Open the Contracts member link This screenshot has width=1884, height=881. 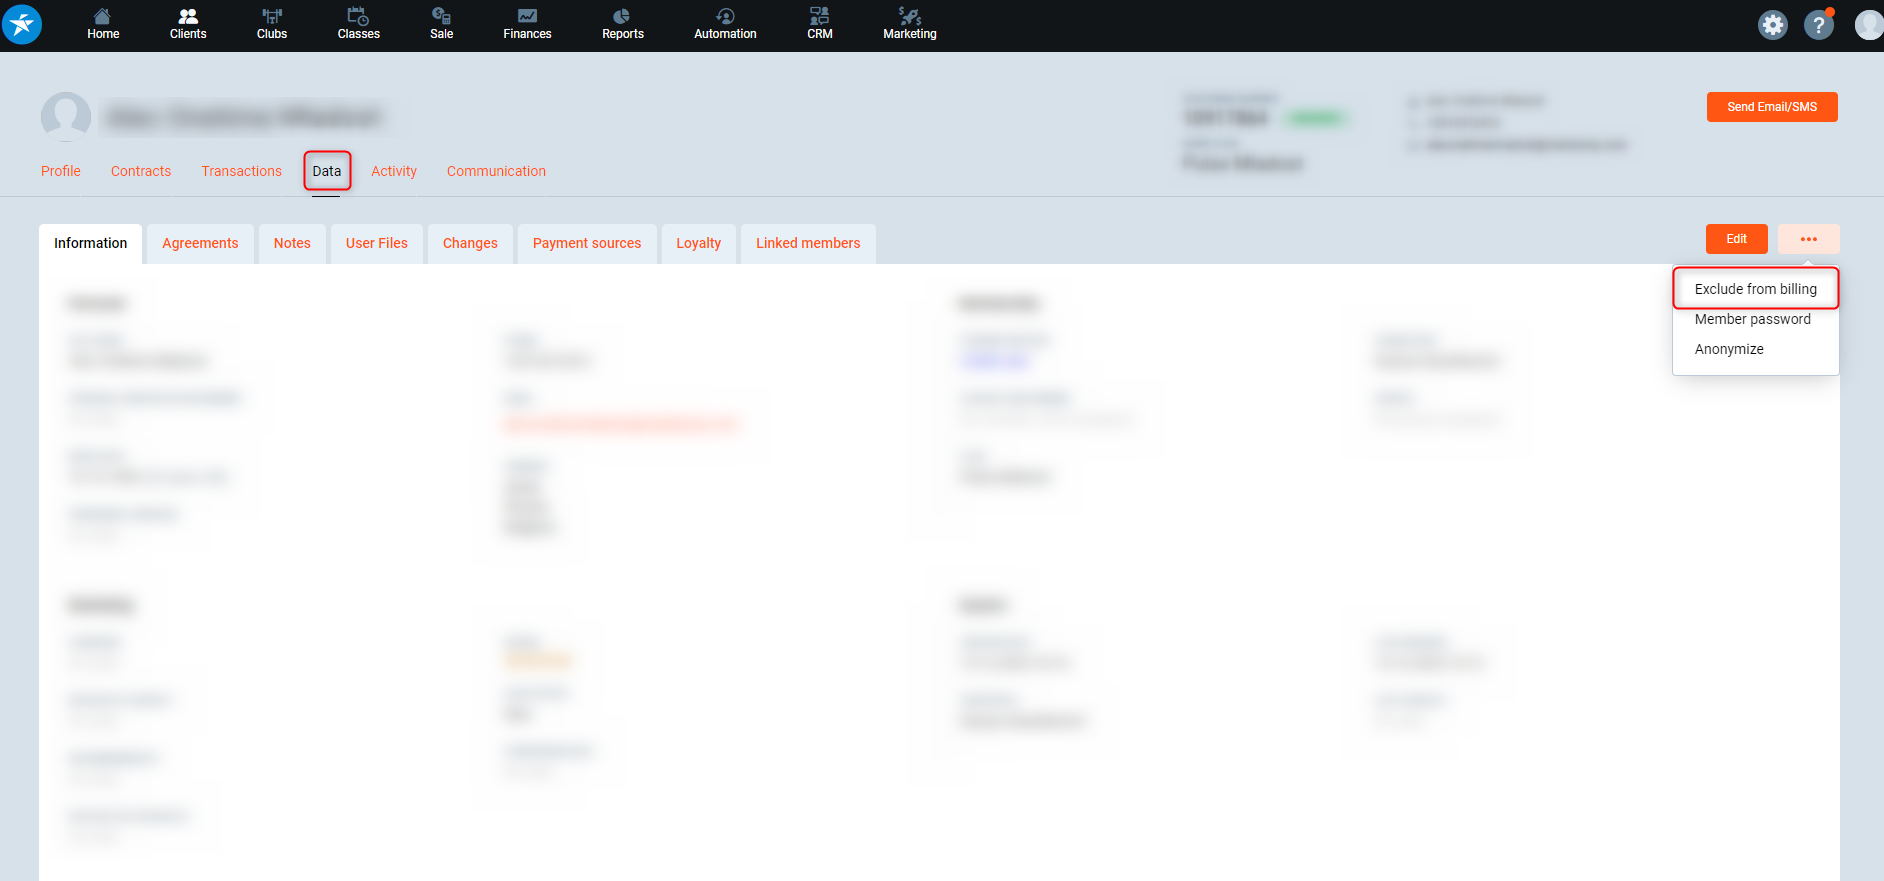[x=141, y=171]
